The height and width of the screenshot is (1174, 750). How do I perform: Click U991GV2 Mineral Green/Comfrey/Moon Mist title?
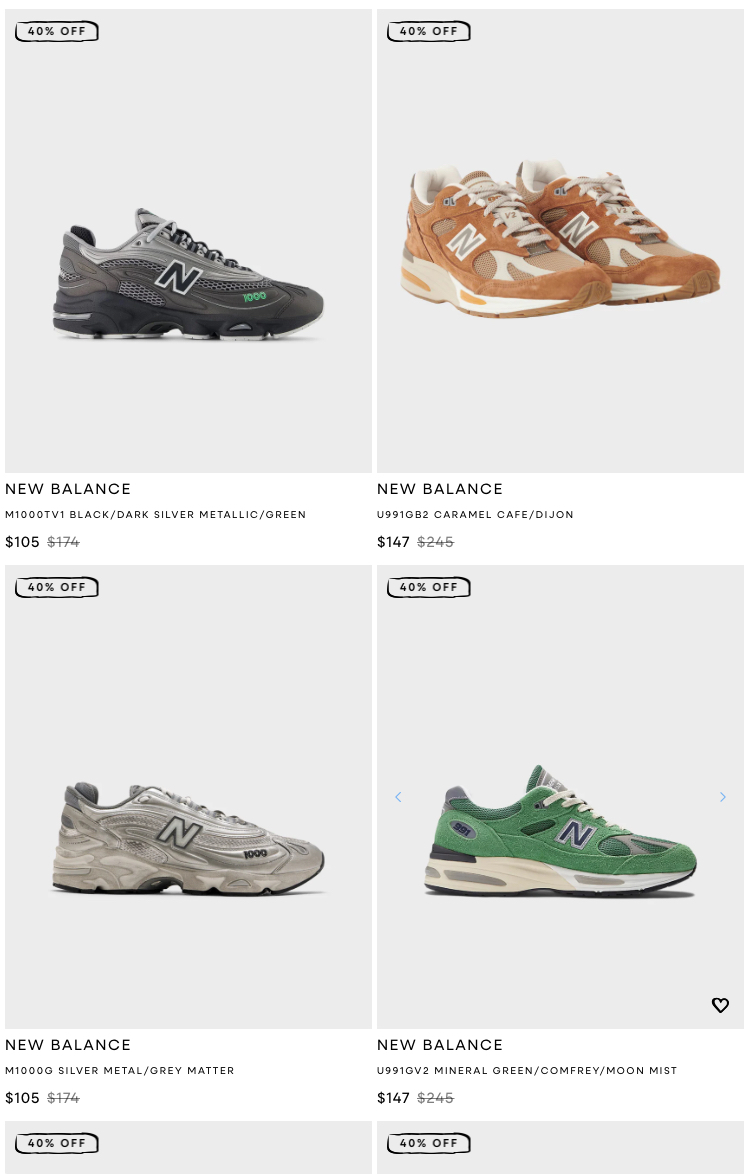(527, 1071)
